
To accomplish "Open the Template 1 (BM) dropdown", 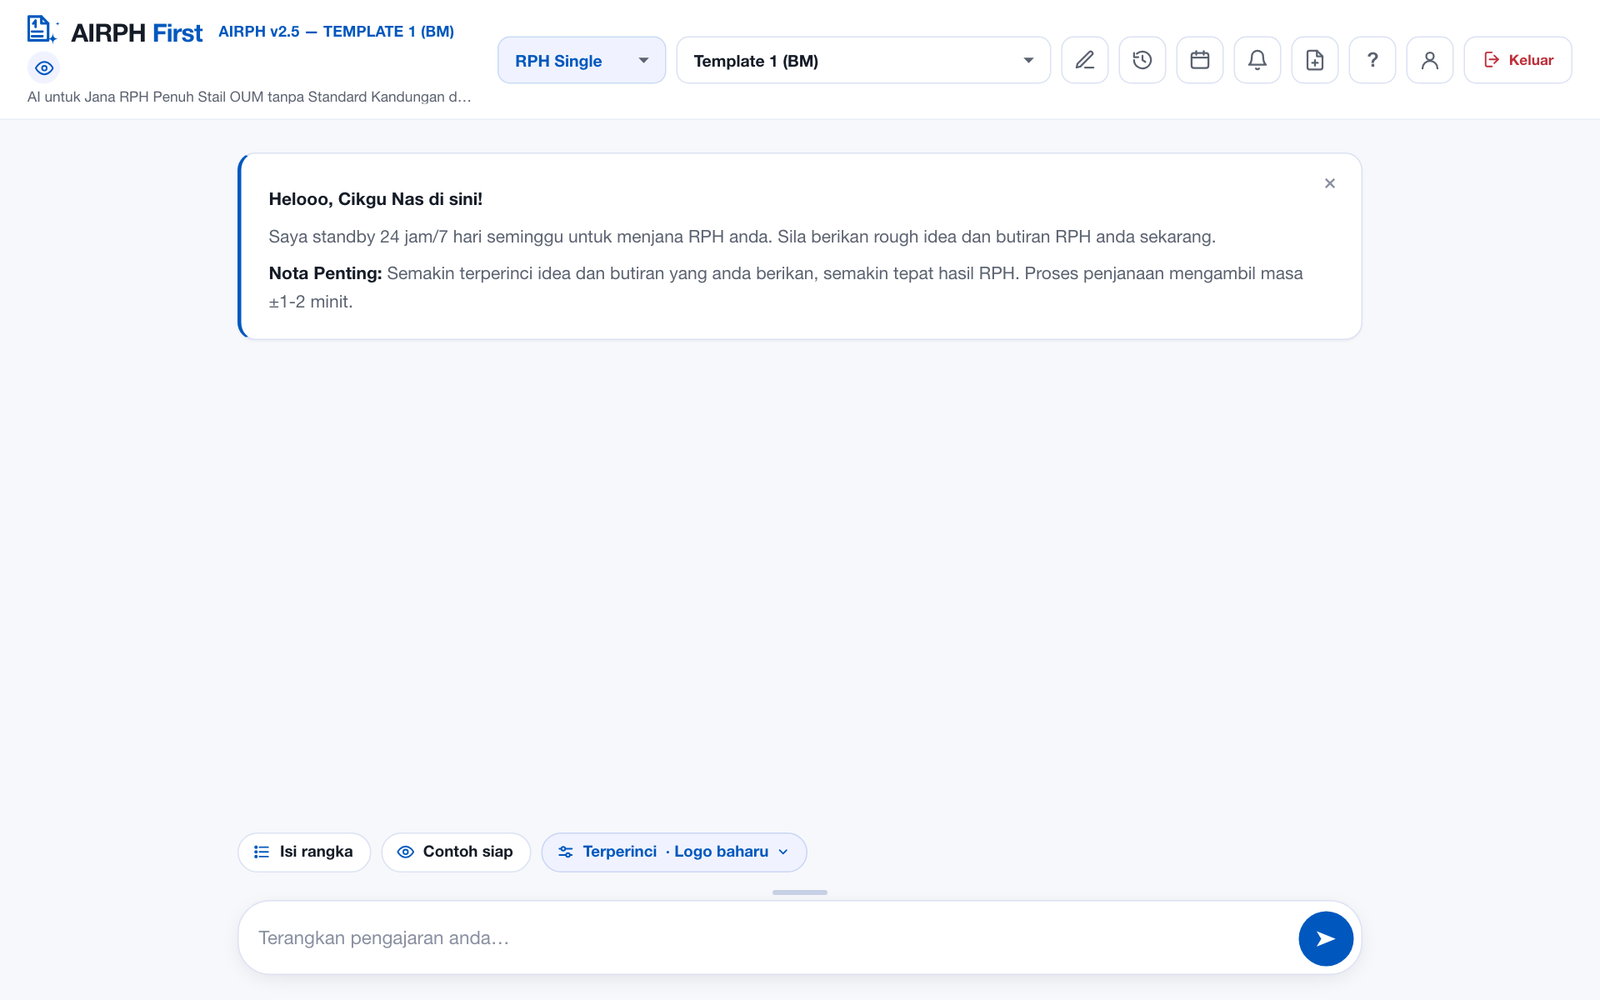I will pos(863,60).
